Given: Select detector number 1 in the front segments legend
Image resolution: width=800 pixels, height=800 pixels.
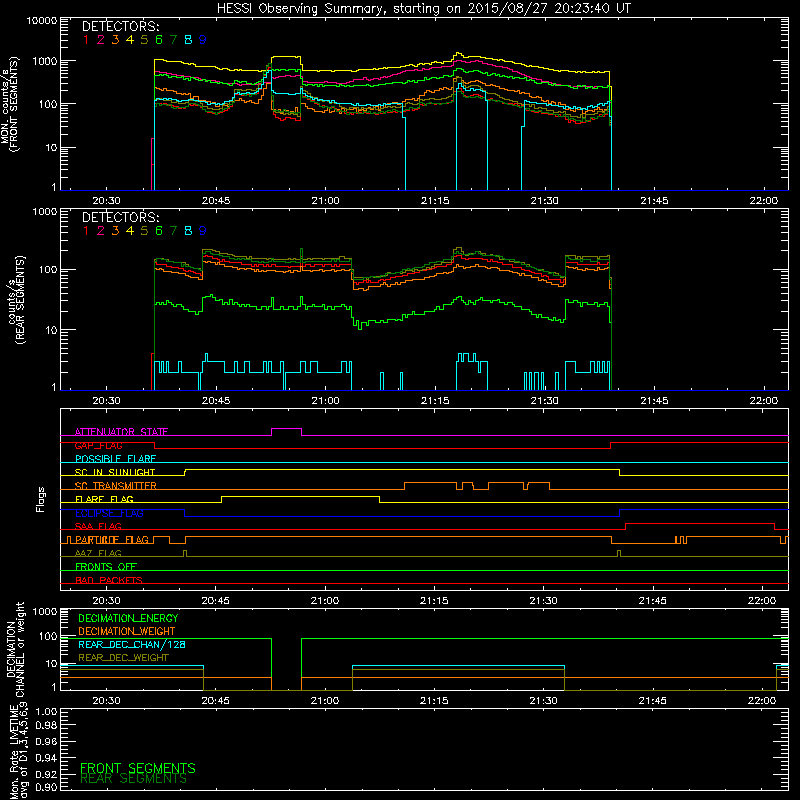Looking at the screenshot, I should point(86,40).
